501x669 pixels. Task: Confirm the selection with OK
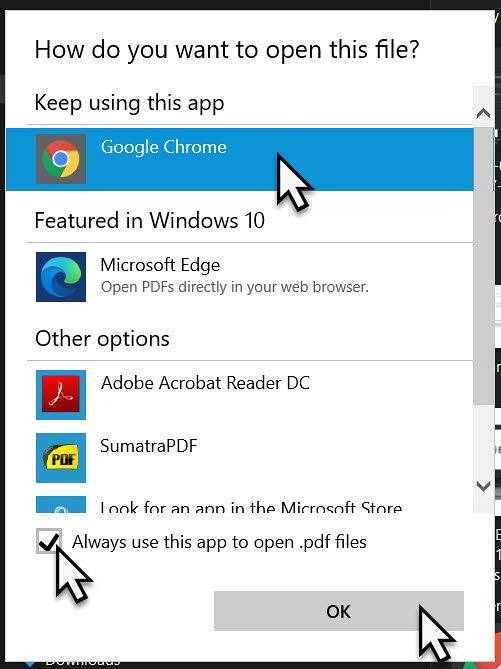tap(339, 611)
